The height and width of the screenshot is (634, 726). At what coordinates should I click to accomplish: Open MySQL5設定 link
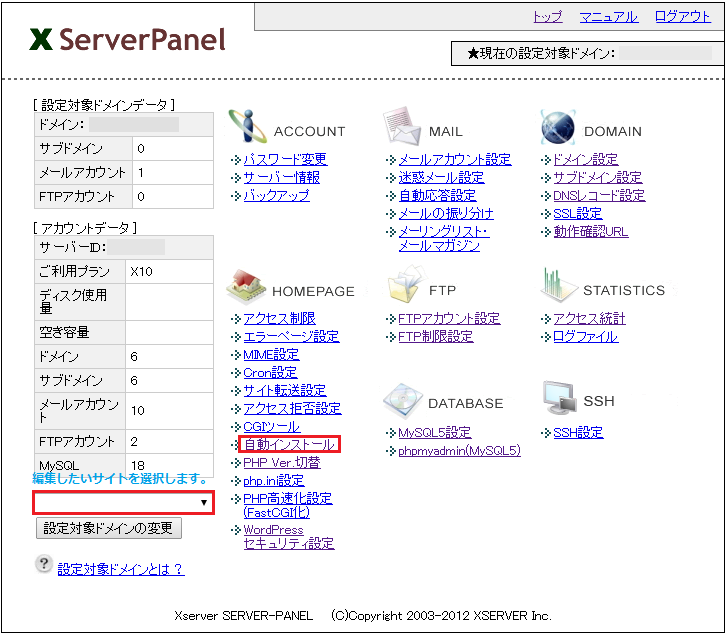435,433
